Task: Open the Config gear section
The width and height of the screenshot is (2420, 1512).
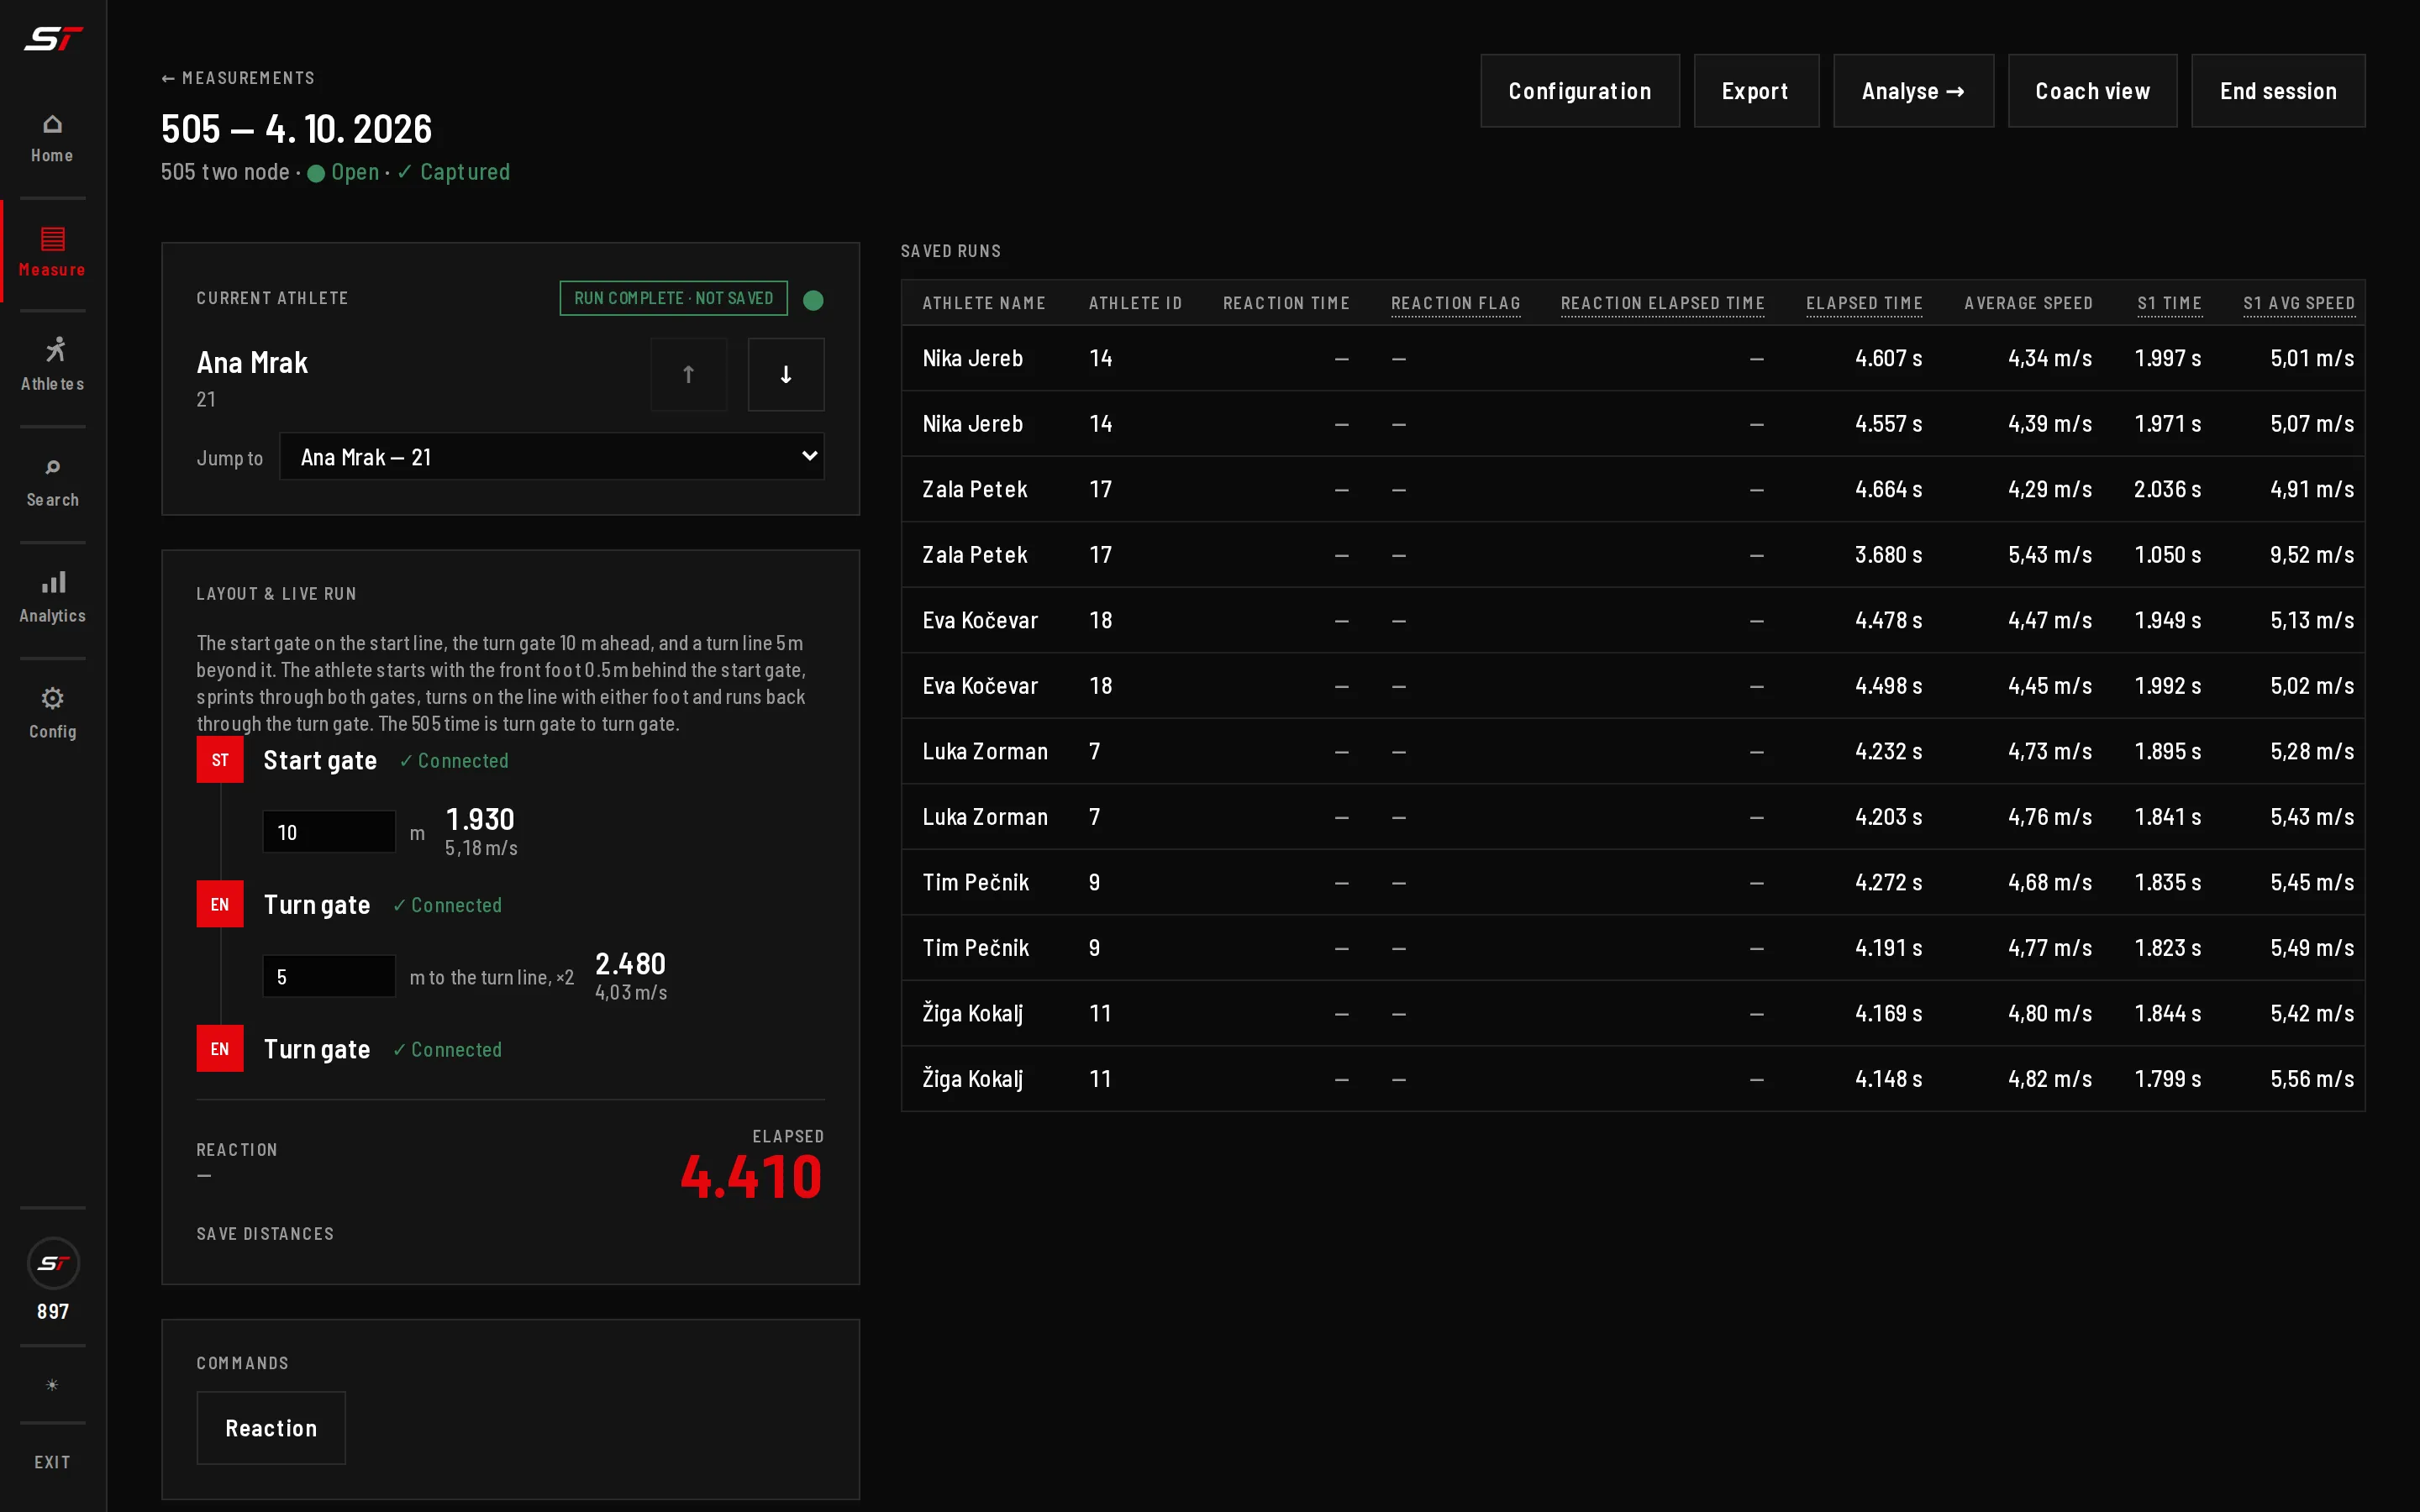Action: coord(52,714)
